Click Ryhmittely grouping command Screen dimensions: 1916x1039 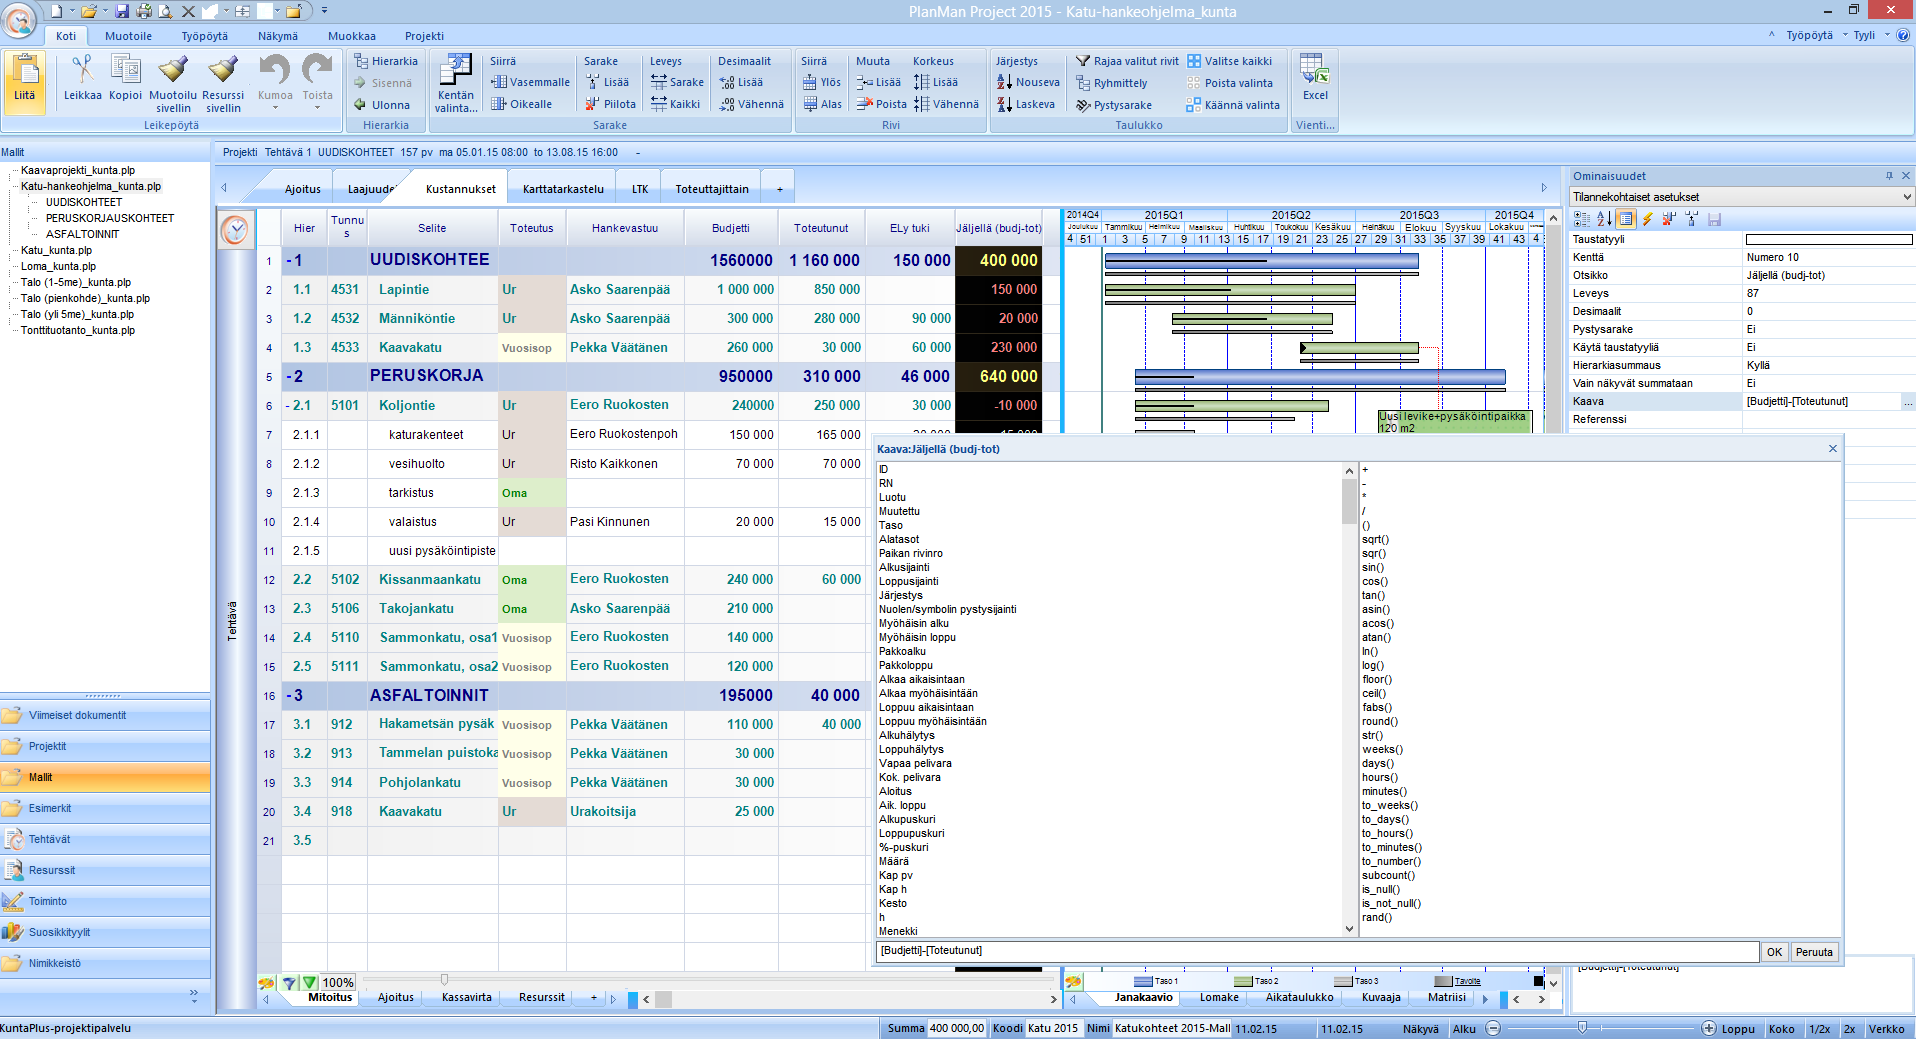coord(1112,83)
